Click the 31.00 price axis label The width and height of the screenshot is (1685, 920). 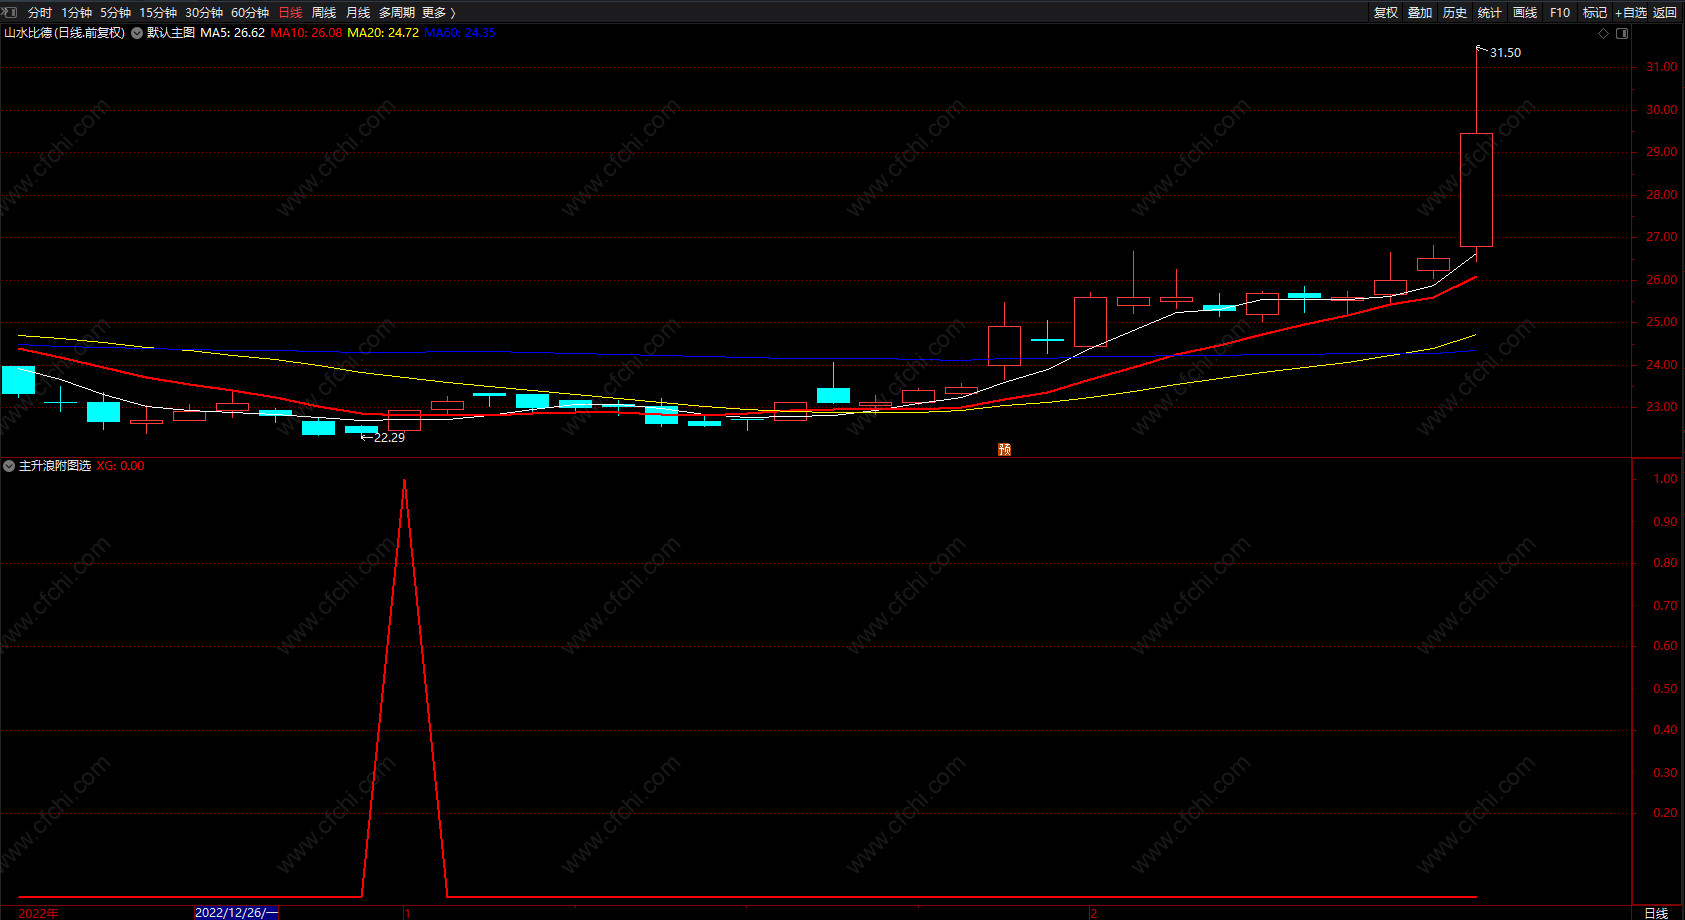(x=1662, y=67)
